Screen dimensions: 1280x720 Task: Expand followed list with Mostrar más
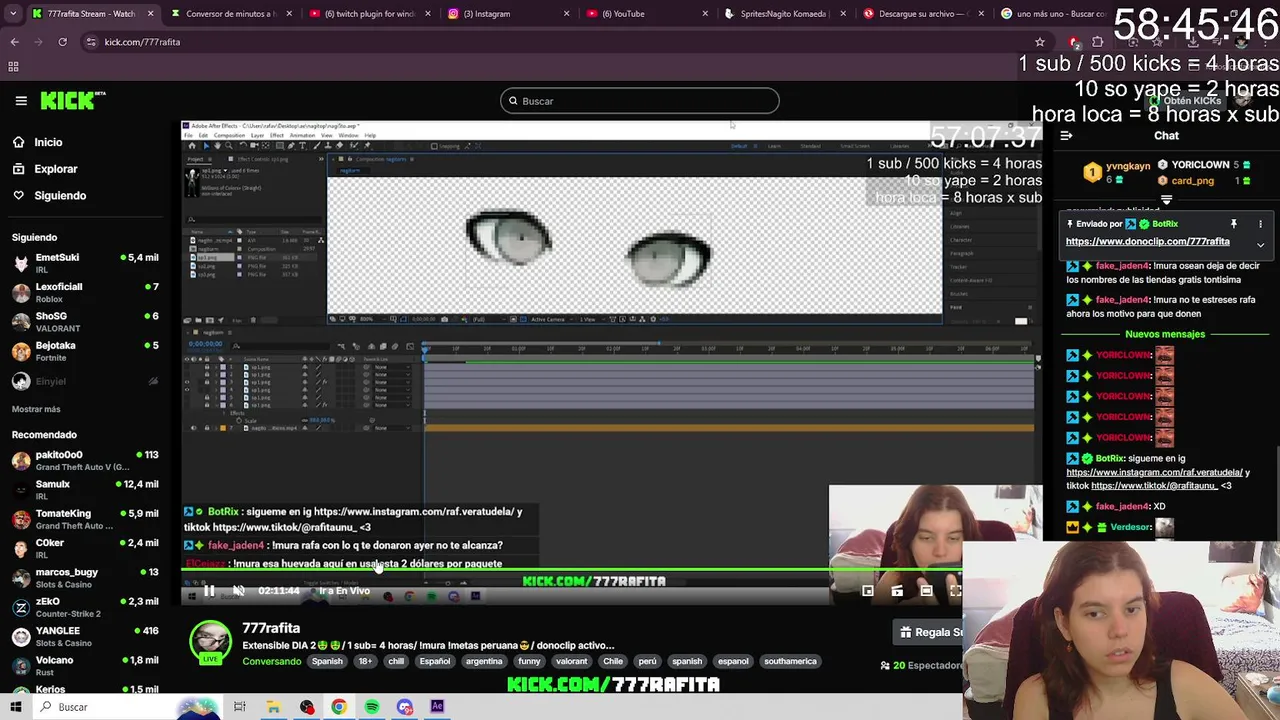[36, 409]
